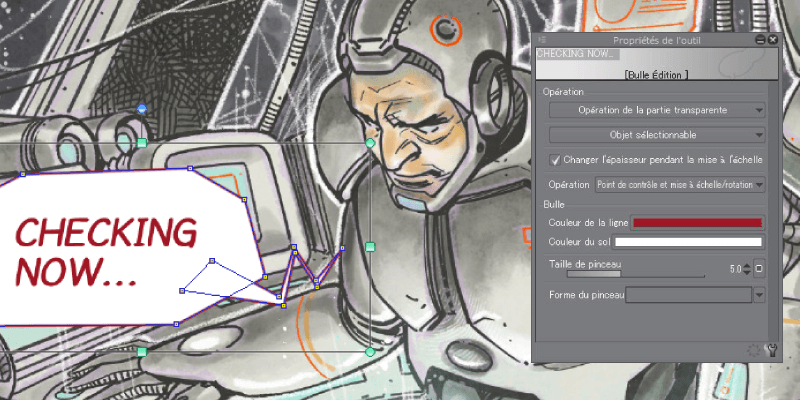Image resolution: width=800 pixels, height=400 pixels.
Task: Select the top-right round scale handle
Action: click(370, 143)
